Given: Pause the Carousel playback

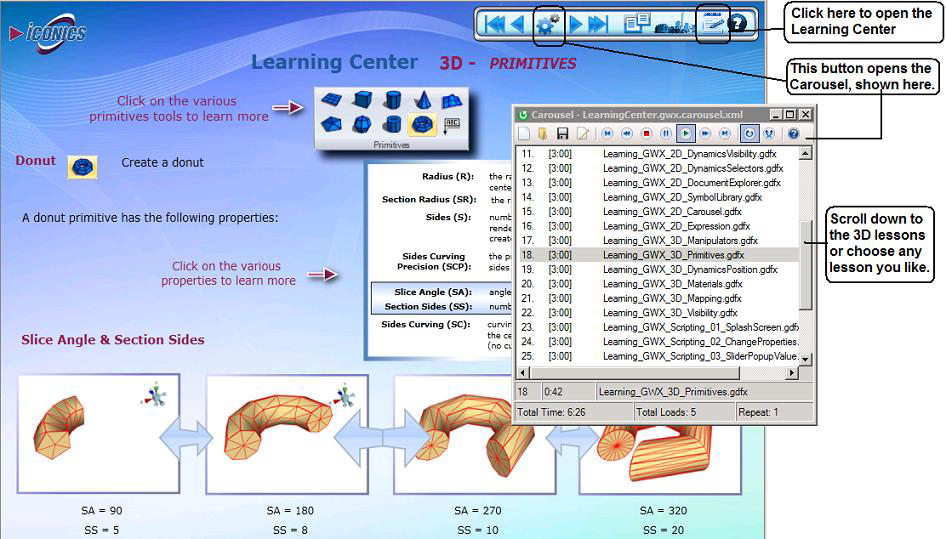Looking at the screenshot, I should coord(666,133).
